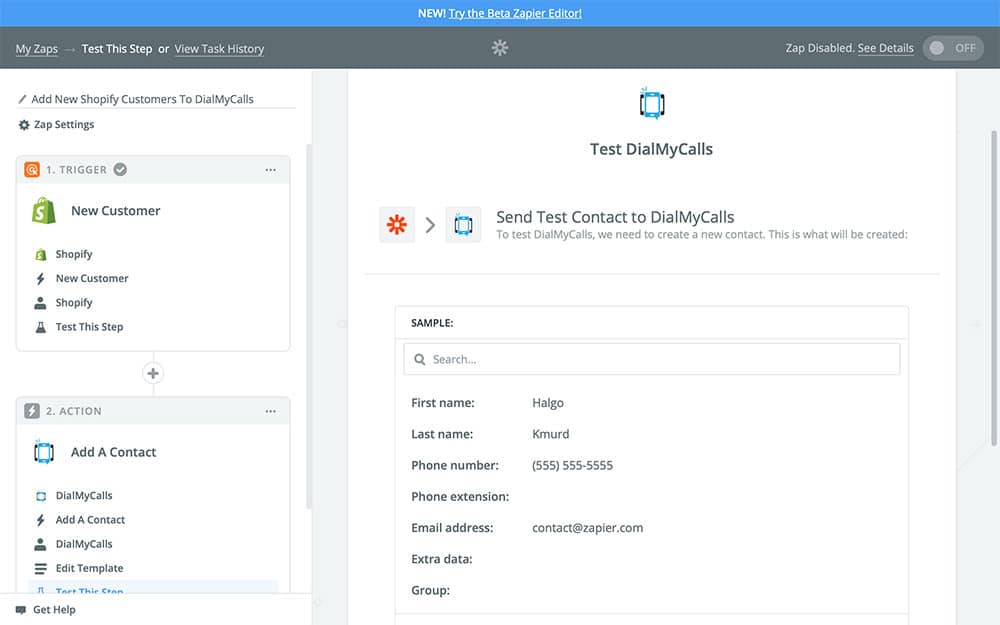1000x625 pixels.
Task: Click the Shopify bag icon beside New Customer
Action: point(43,211)
